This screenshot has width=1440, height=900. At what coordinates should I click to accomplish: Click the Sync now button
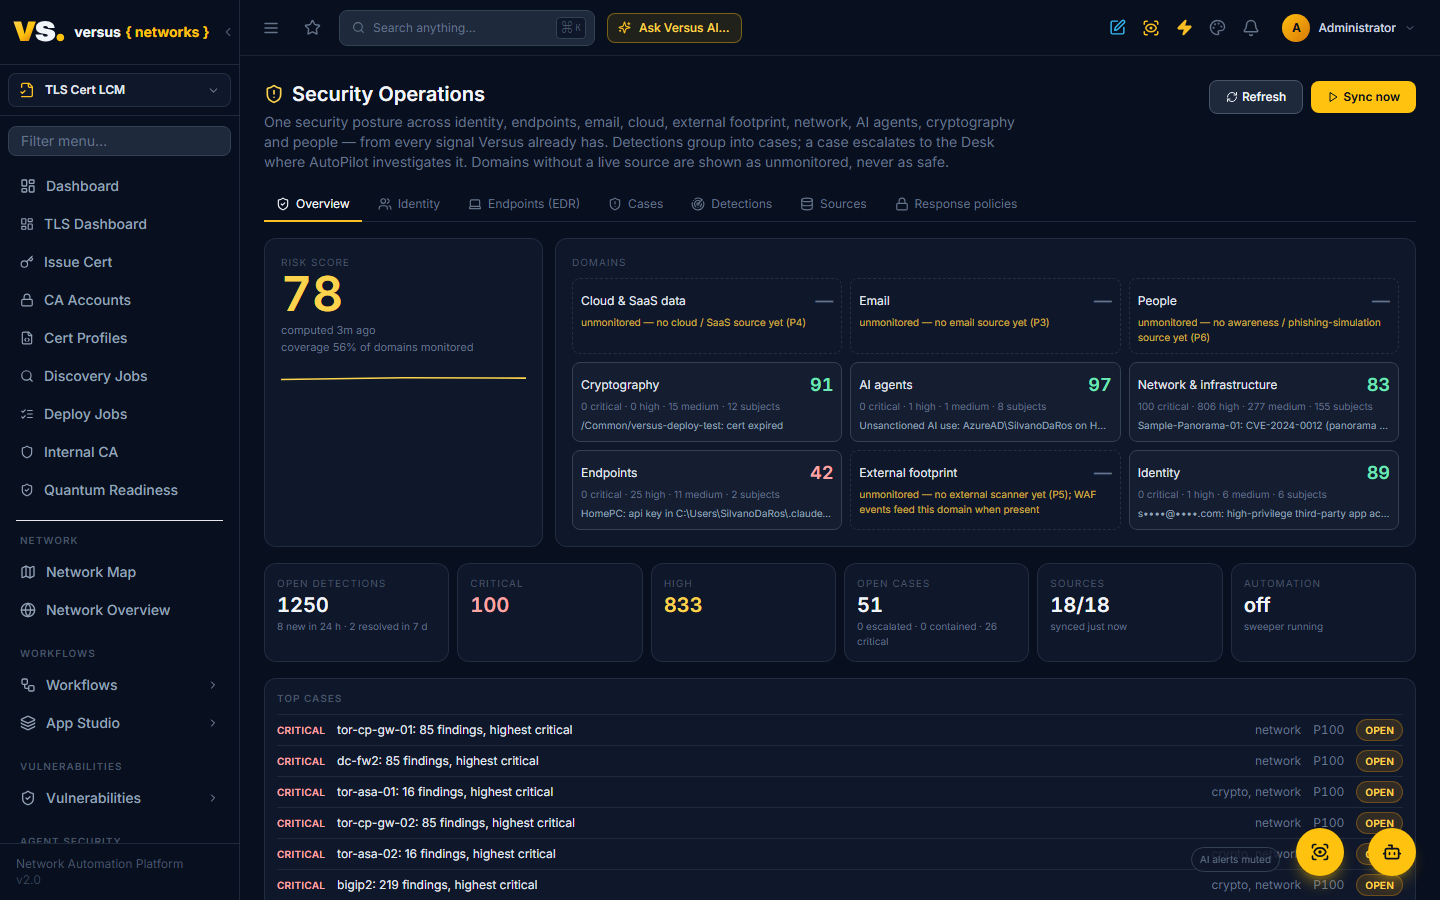(x=1363, y=97)
